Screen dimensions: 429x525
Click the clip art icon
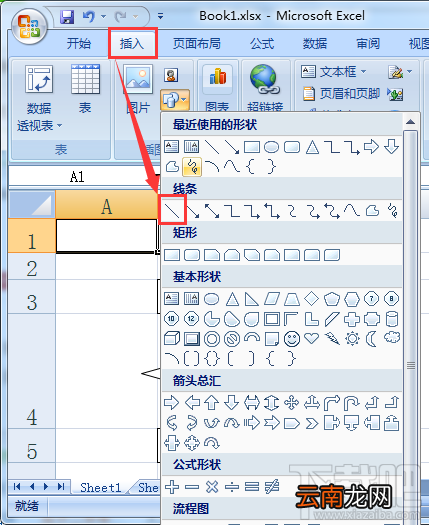pyautogui.click(x=171, y=75)
